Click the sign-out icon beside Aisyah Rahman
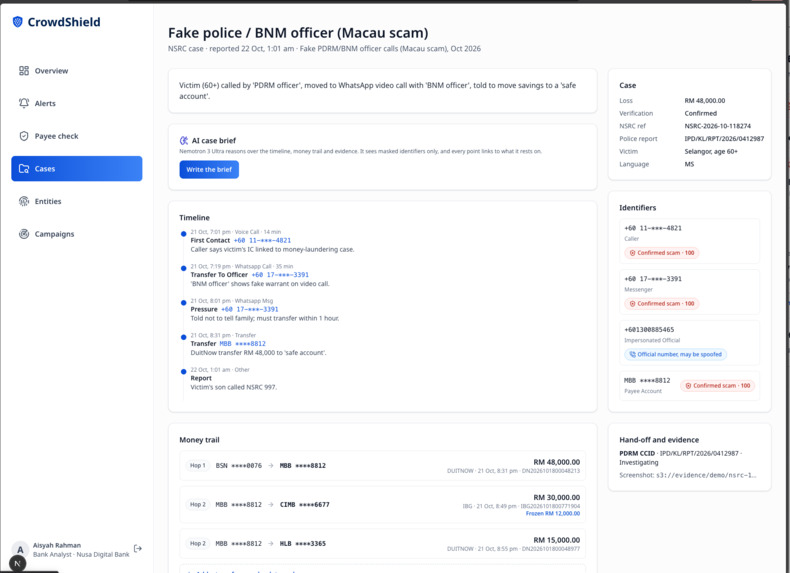This screenshot has width=790, height=573. tap(138, 548)
